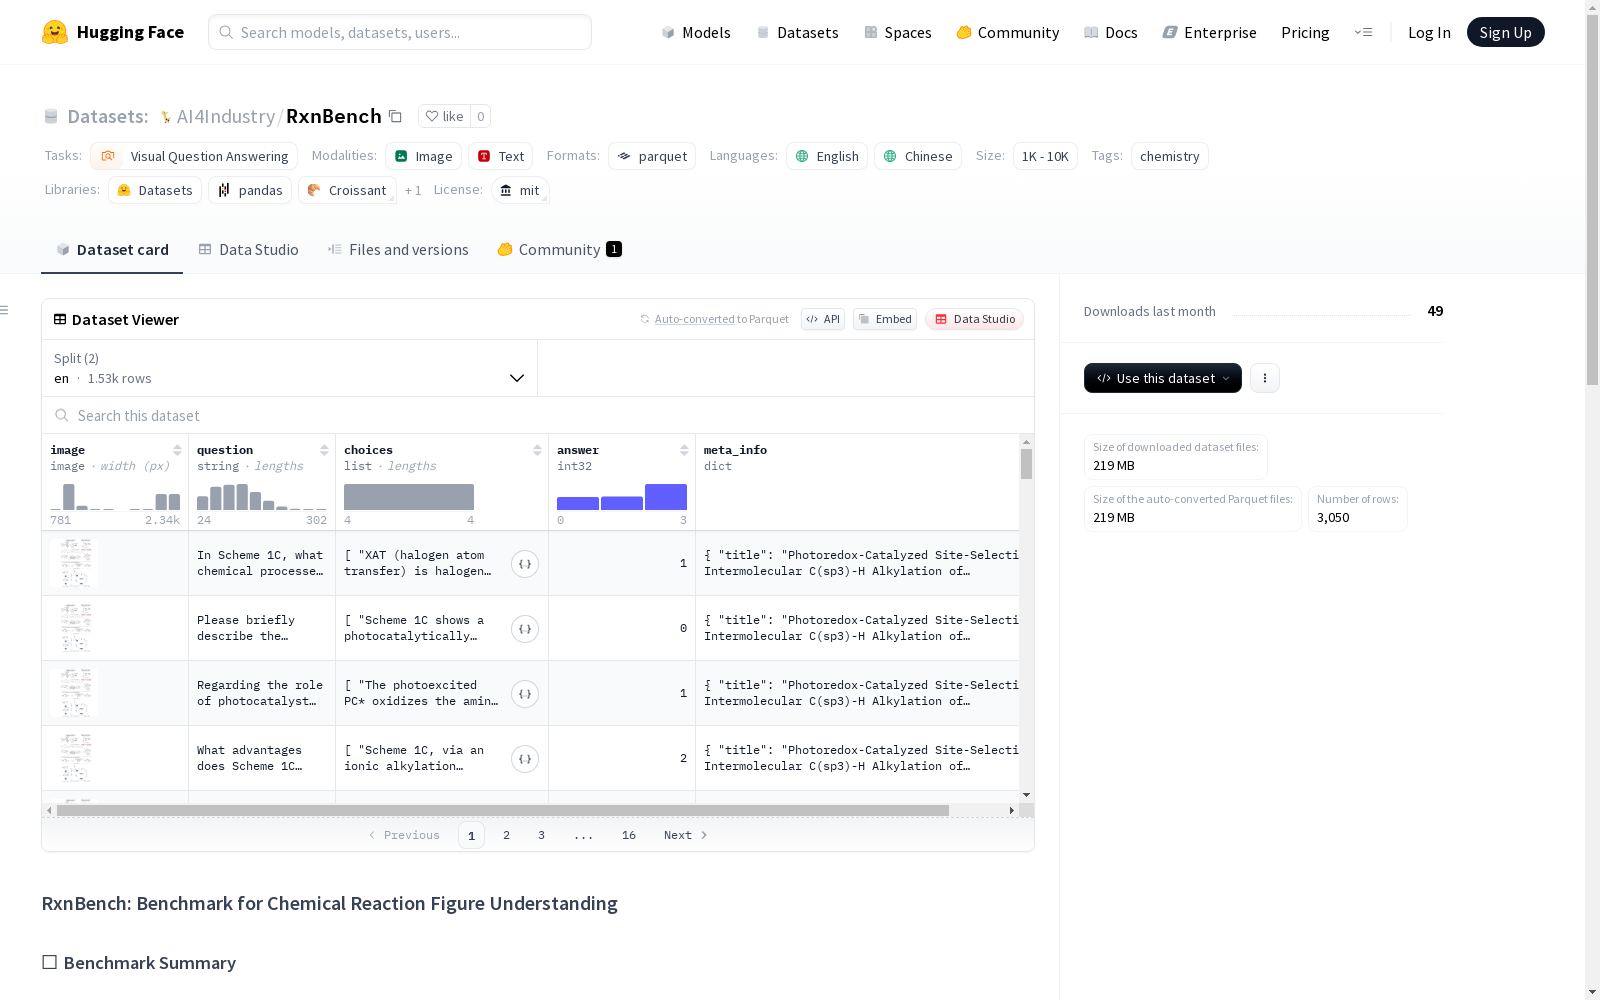
Task: Go to page 3 of dataset rows
Action: pyautogui.click(x=542, y=835)
